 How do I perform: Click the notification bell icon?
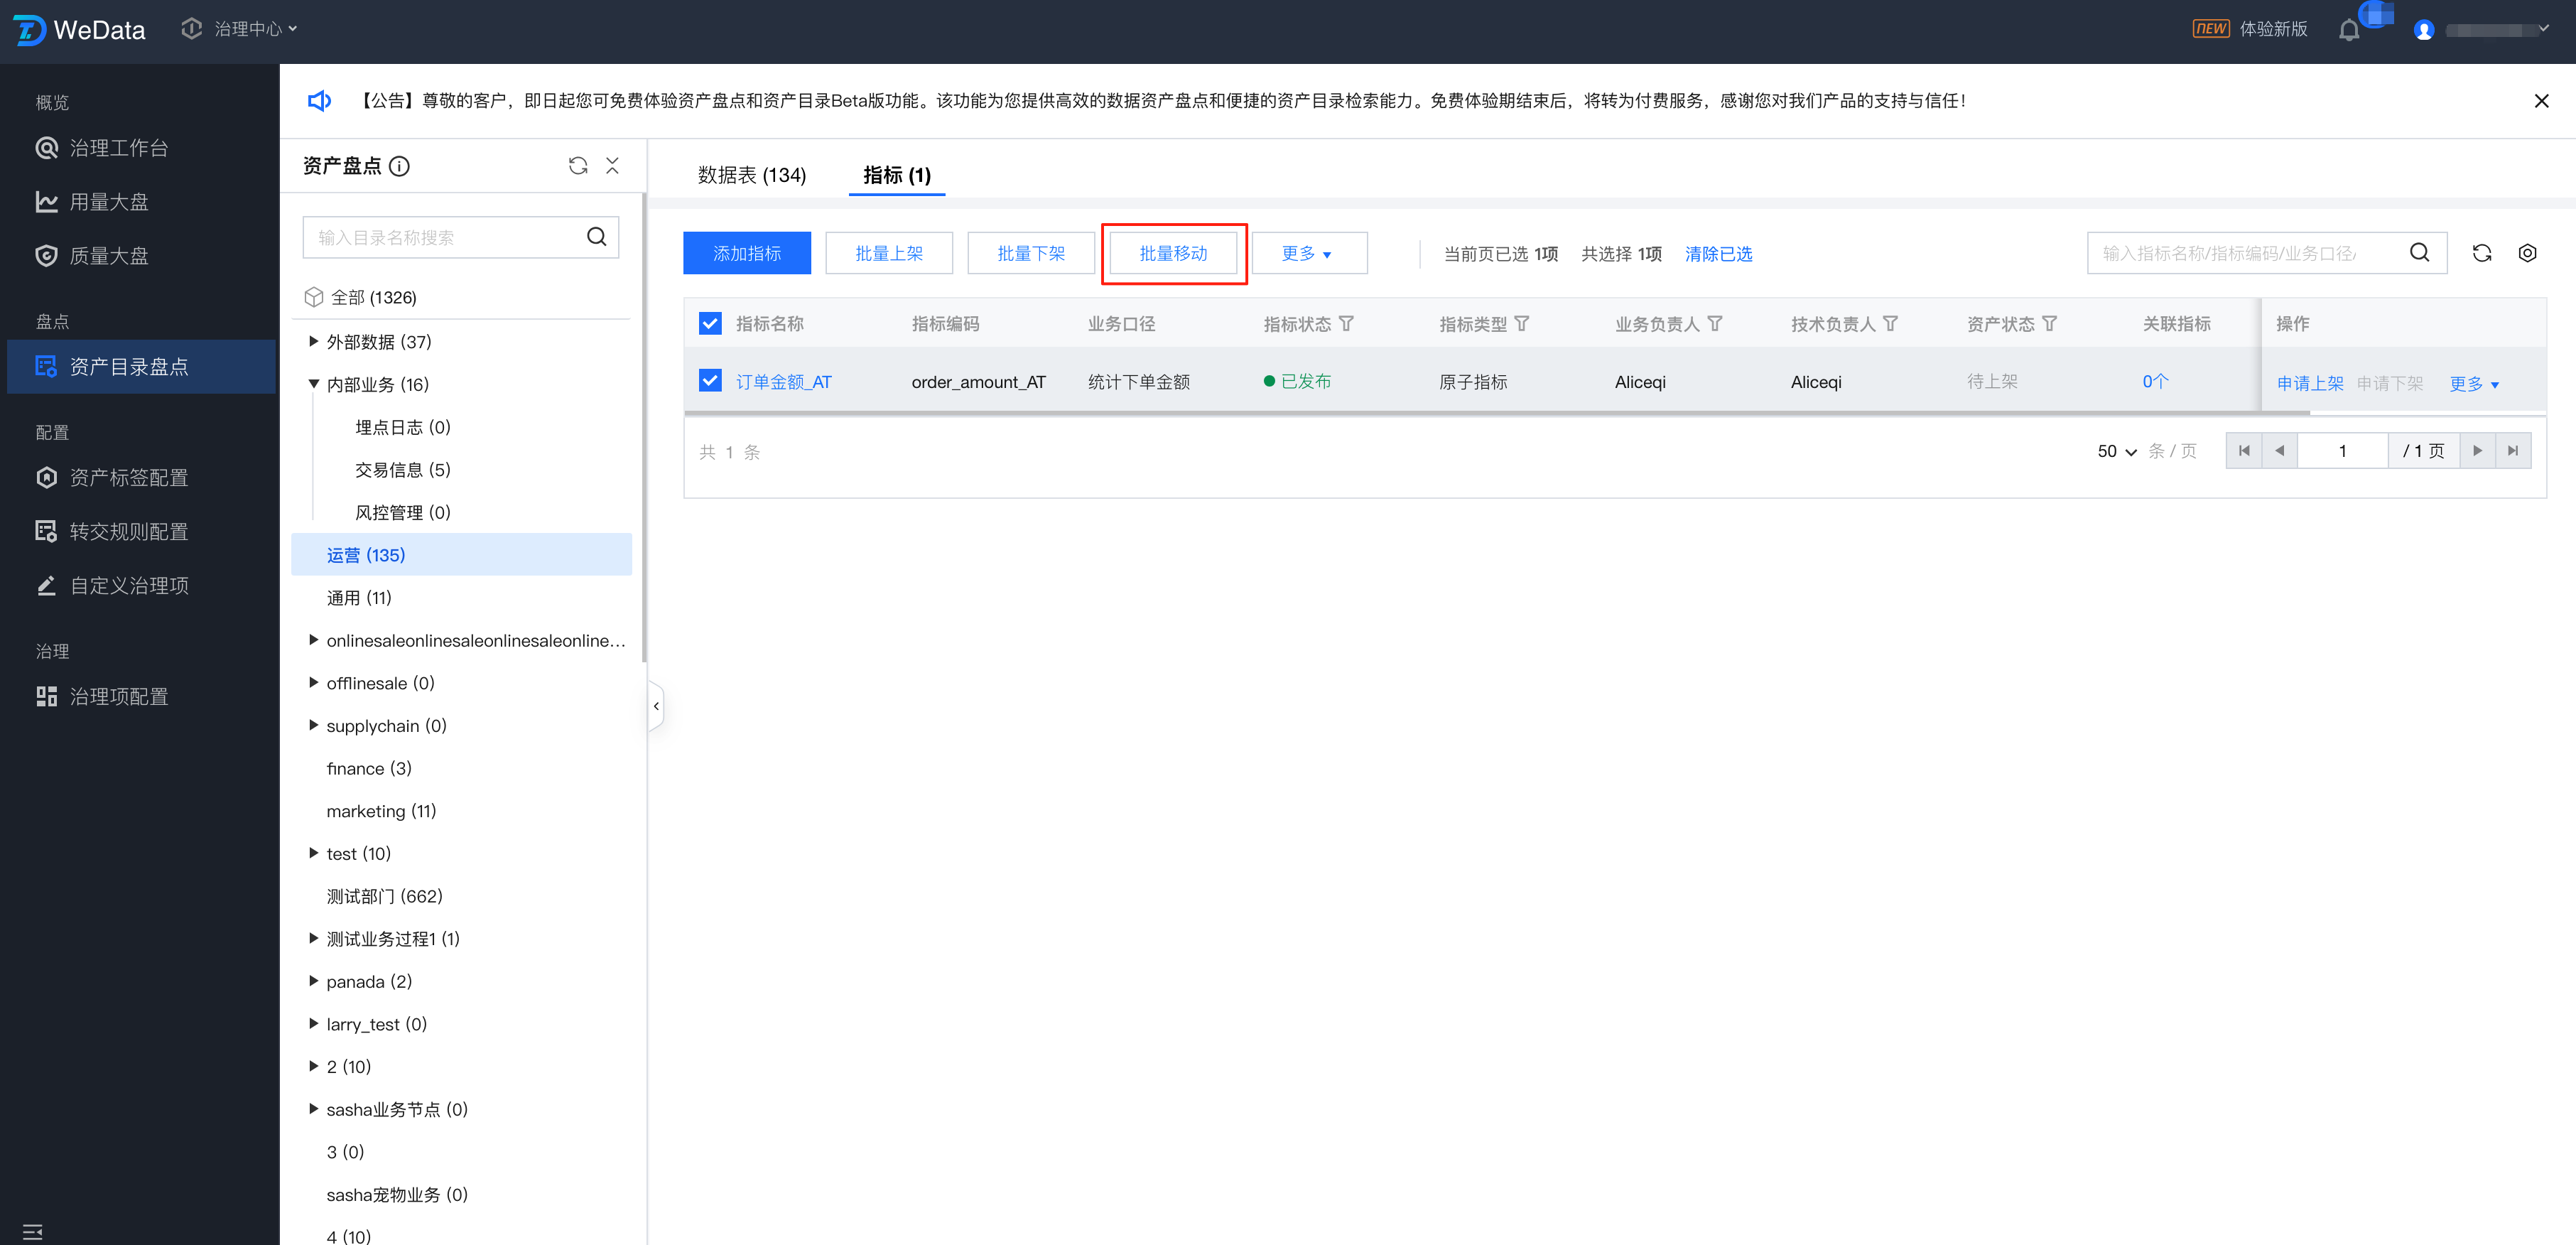(2349, 30)
